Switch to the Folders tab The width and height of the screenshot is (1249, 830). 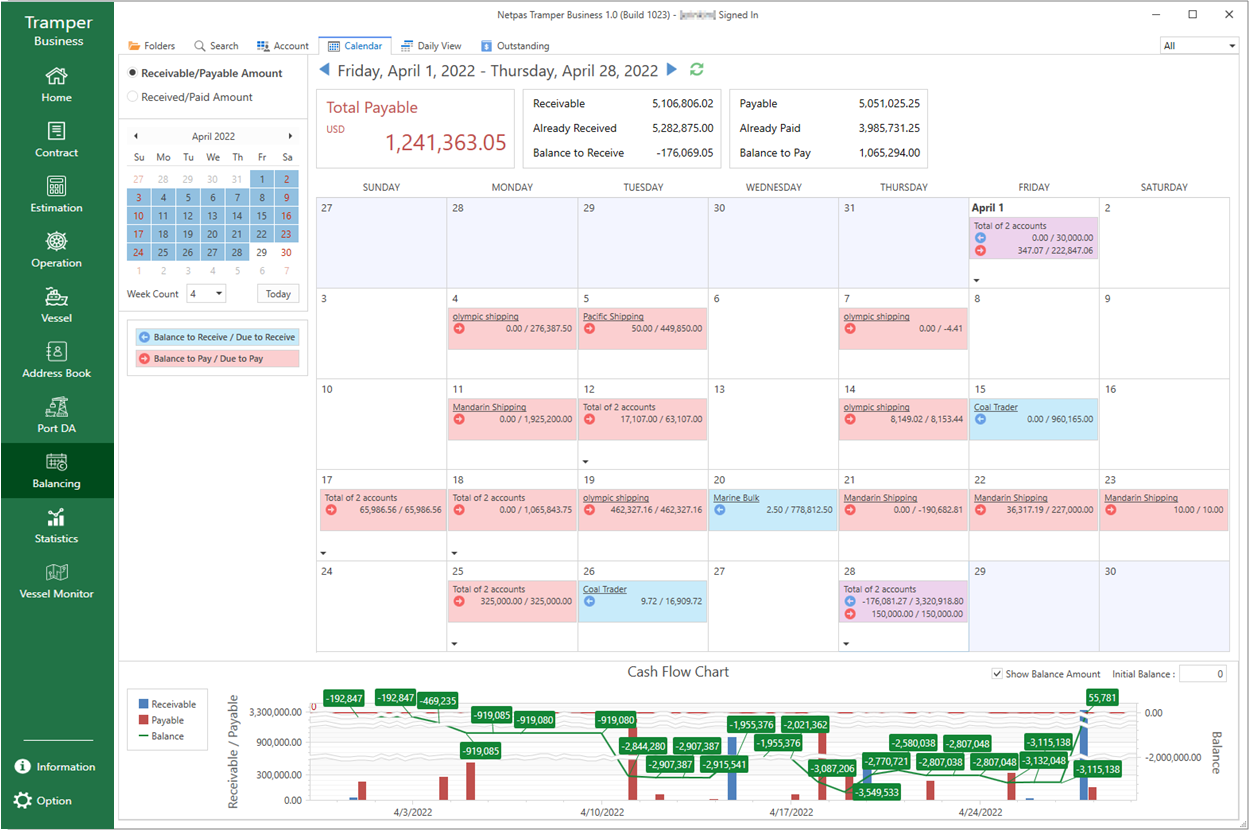[x=152, y=46]
